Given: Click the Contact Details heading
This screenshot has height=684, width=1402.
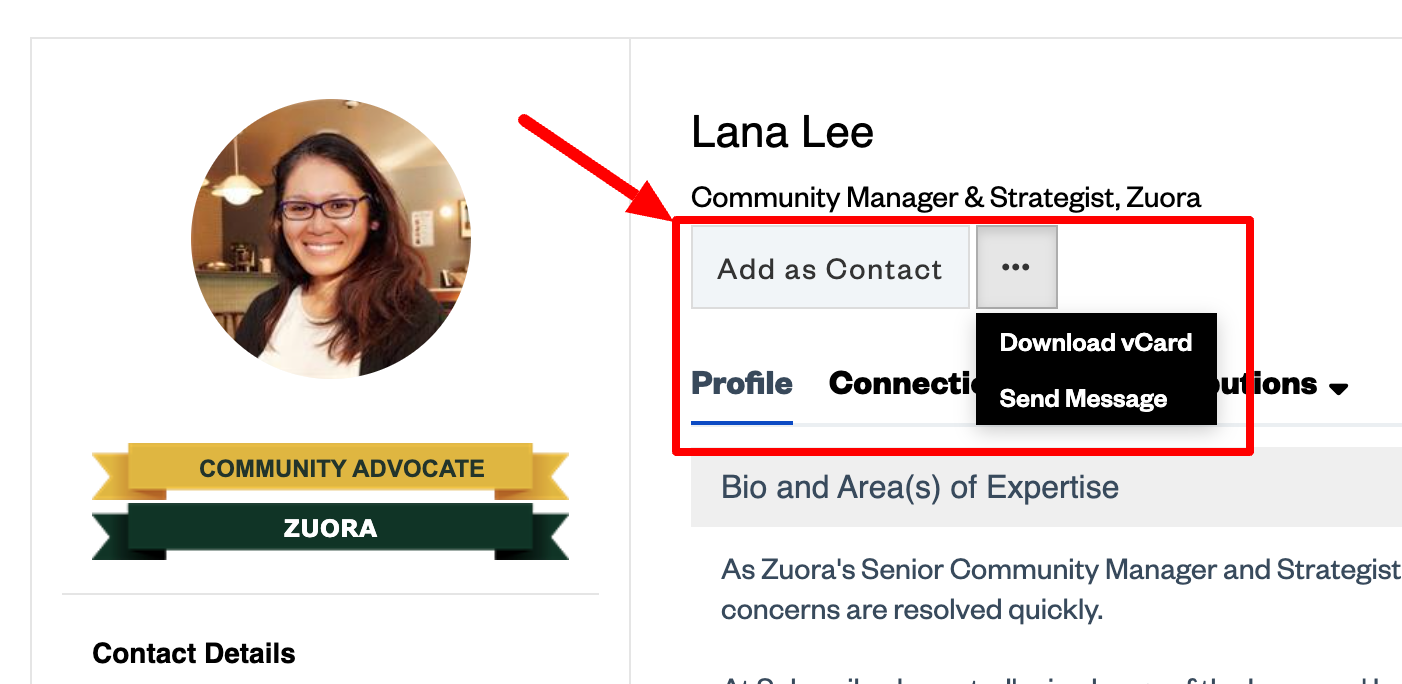Looking at the screenshot, I should 194,654.
